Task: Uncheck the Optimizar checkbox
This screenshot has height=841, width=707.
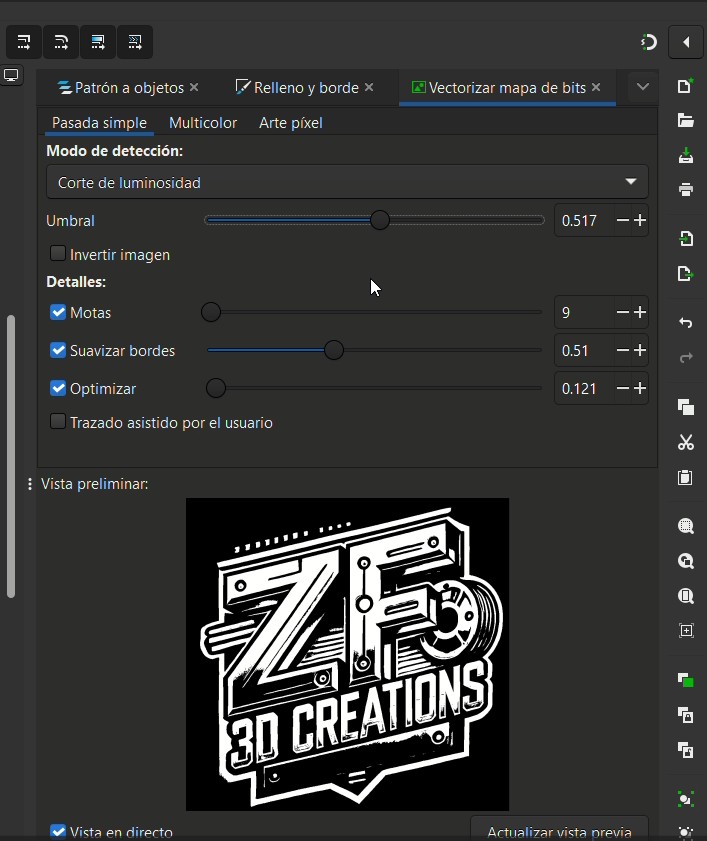Action: point(57,388)
